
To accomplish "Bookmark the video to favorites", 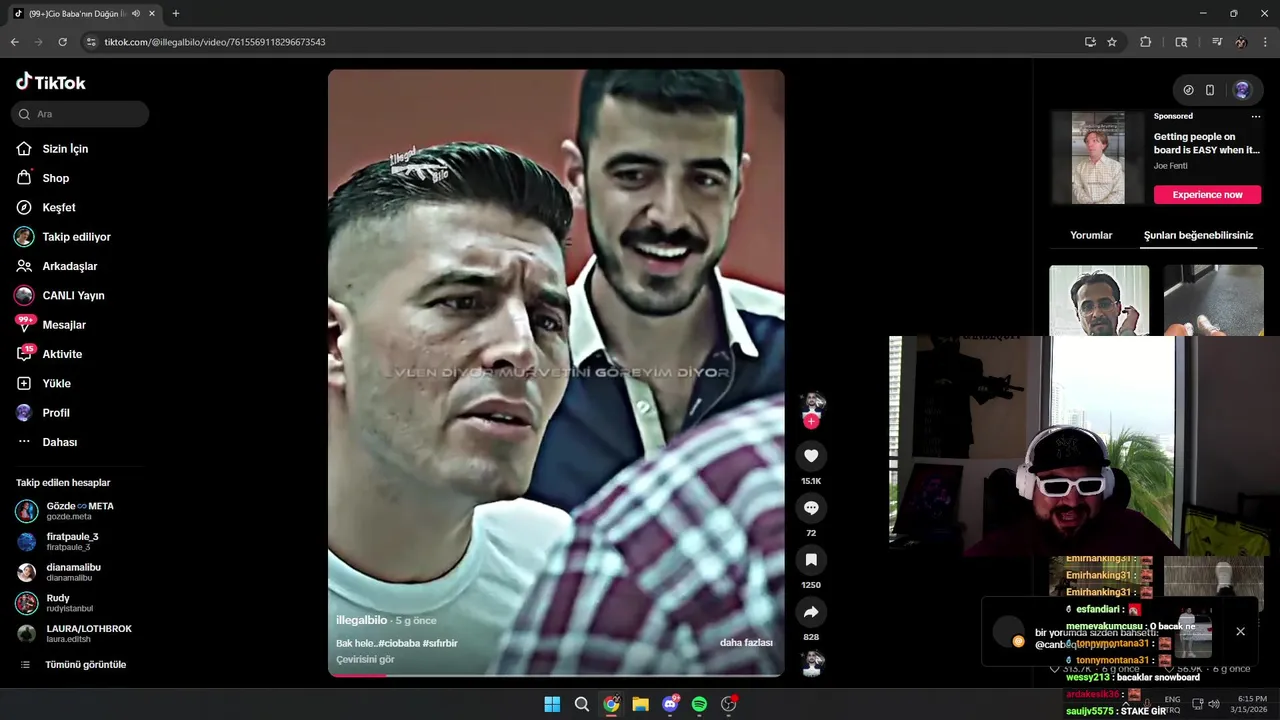I will point(811,560).
